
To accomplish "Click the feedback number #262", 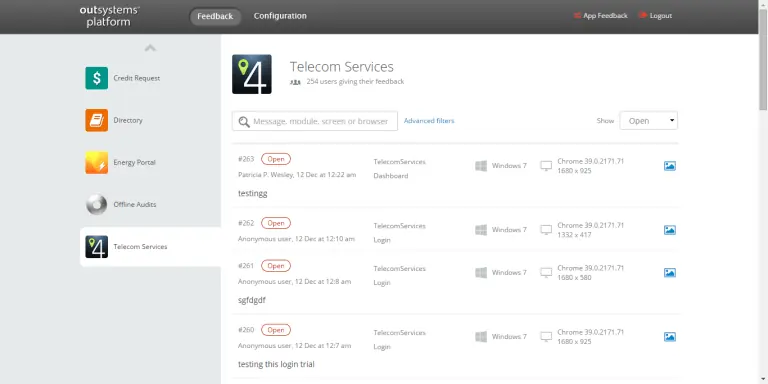I will click(246, 223).
